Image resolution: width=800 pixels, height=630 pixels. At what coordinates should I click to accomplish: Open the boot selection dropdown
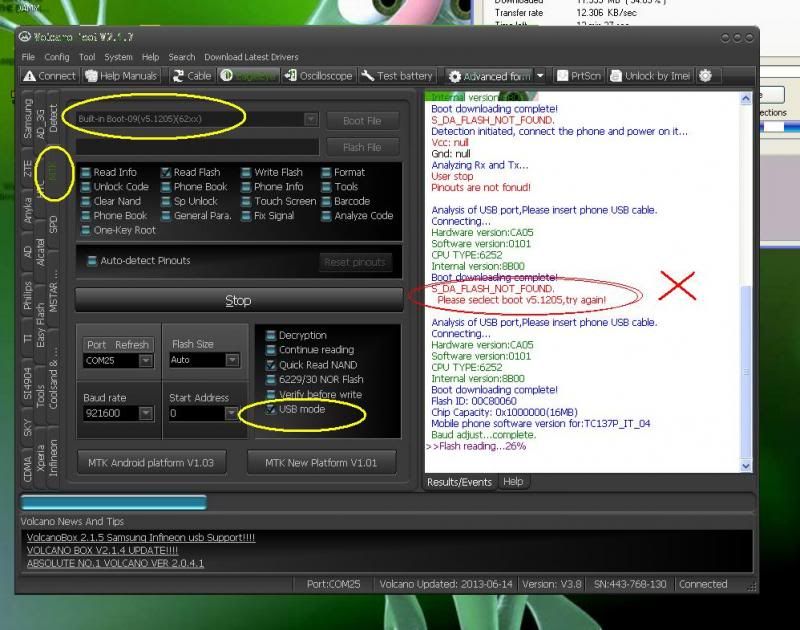(x=310, y=119)
